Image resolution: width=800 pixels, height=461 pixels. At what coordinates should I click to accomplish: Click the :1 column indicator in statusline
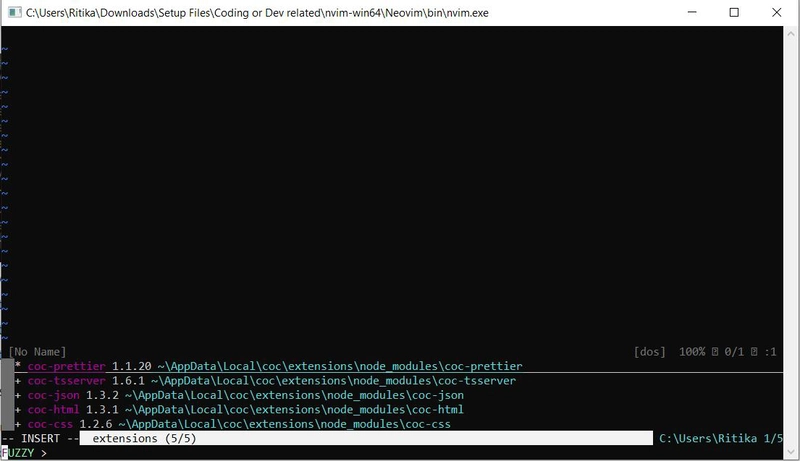(770, 352)
